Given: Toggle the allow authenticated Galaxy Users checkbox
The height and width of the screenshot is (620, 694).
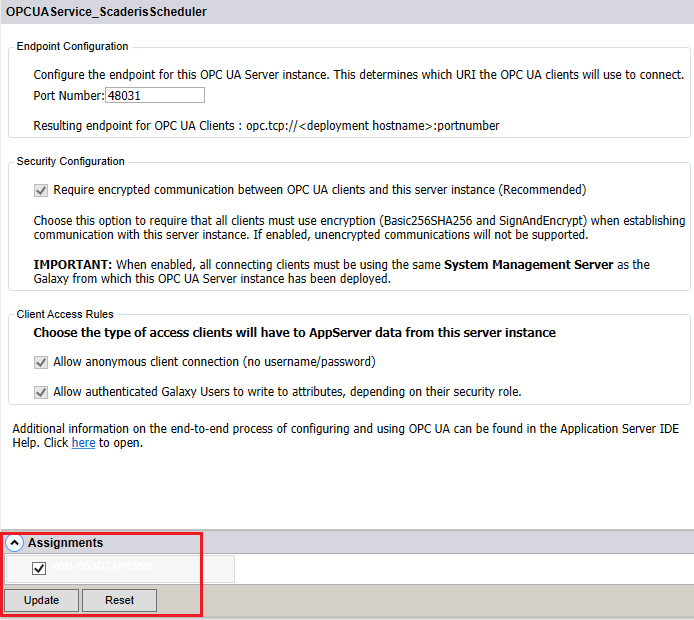Looking at the screenshot, I should click(41, 392).
